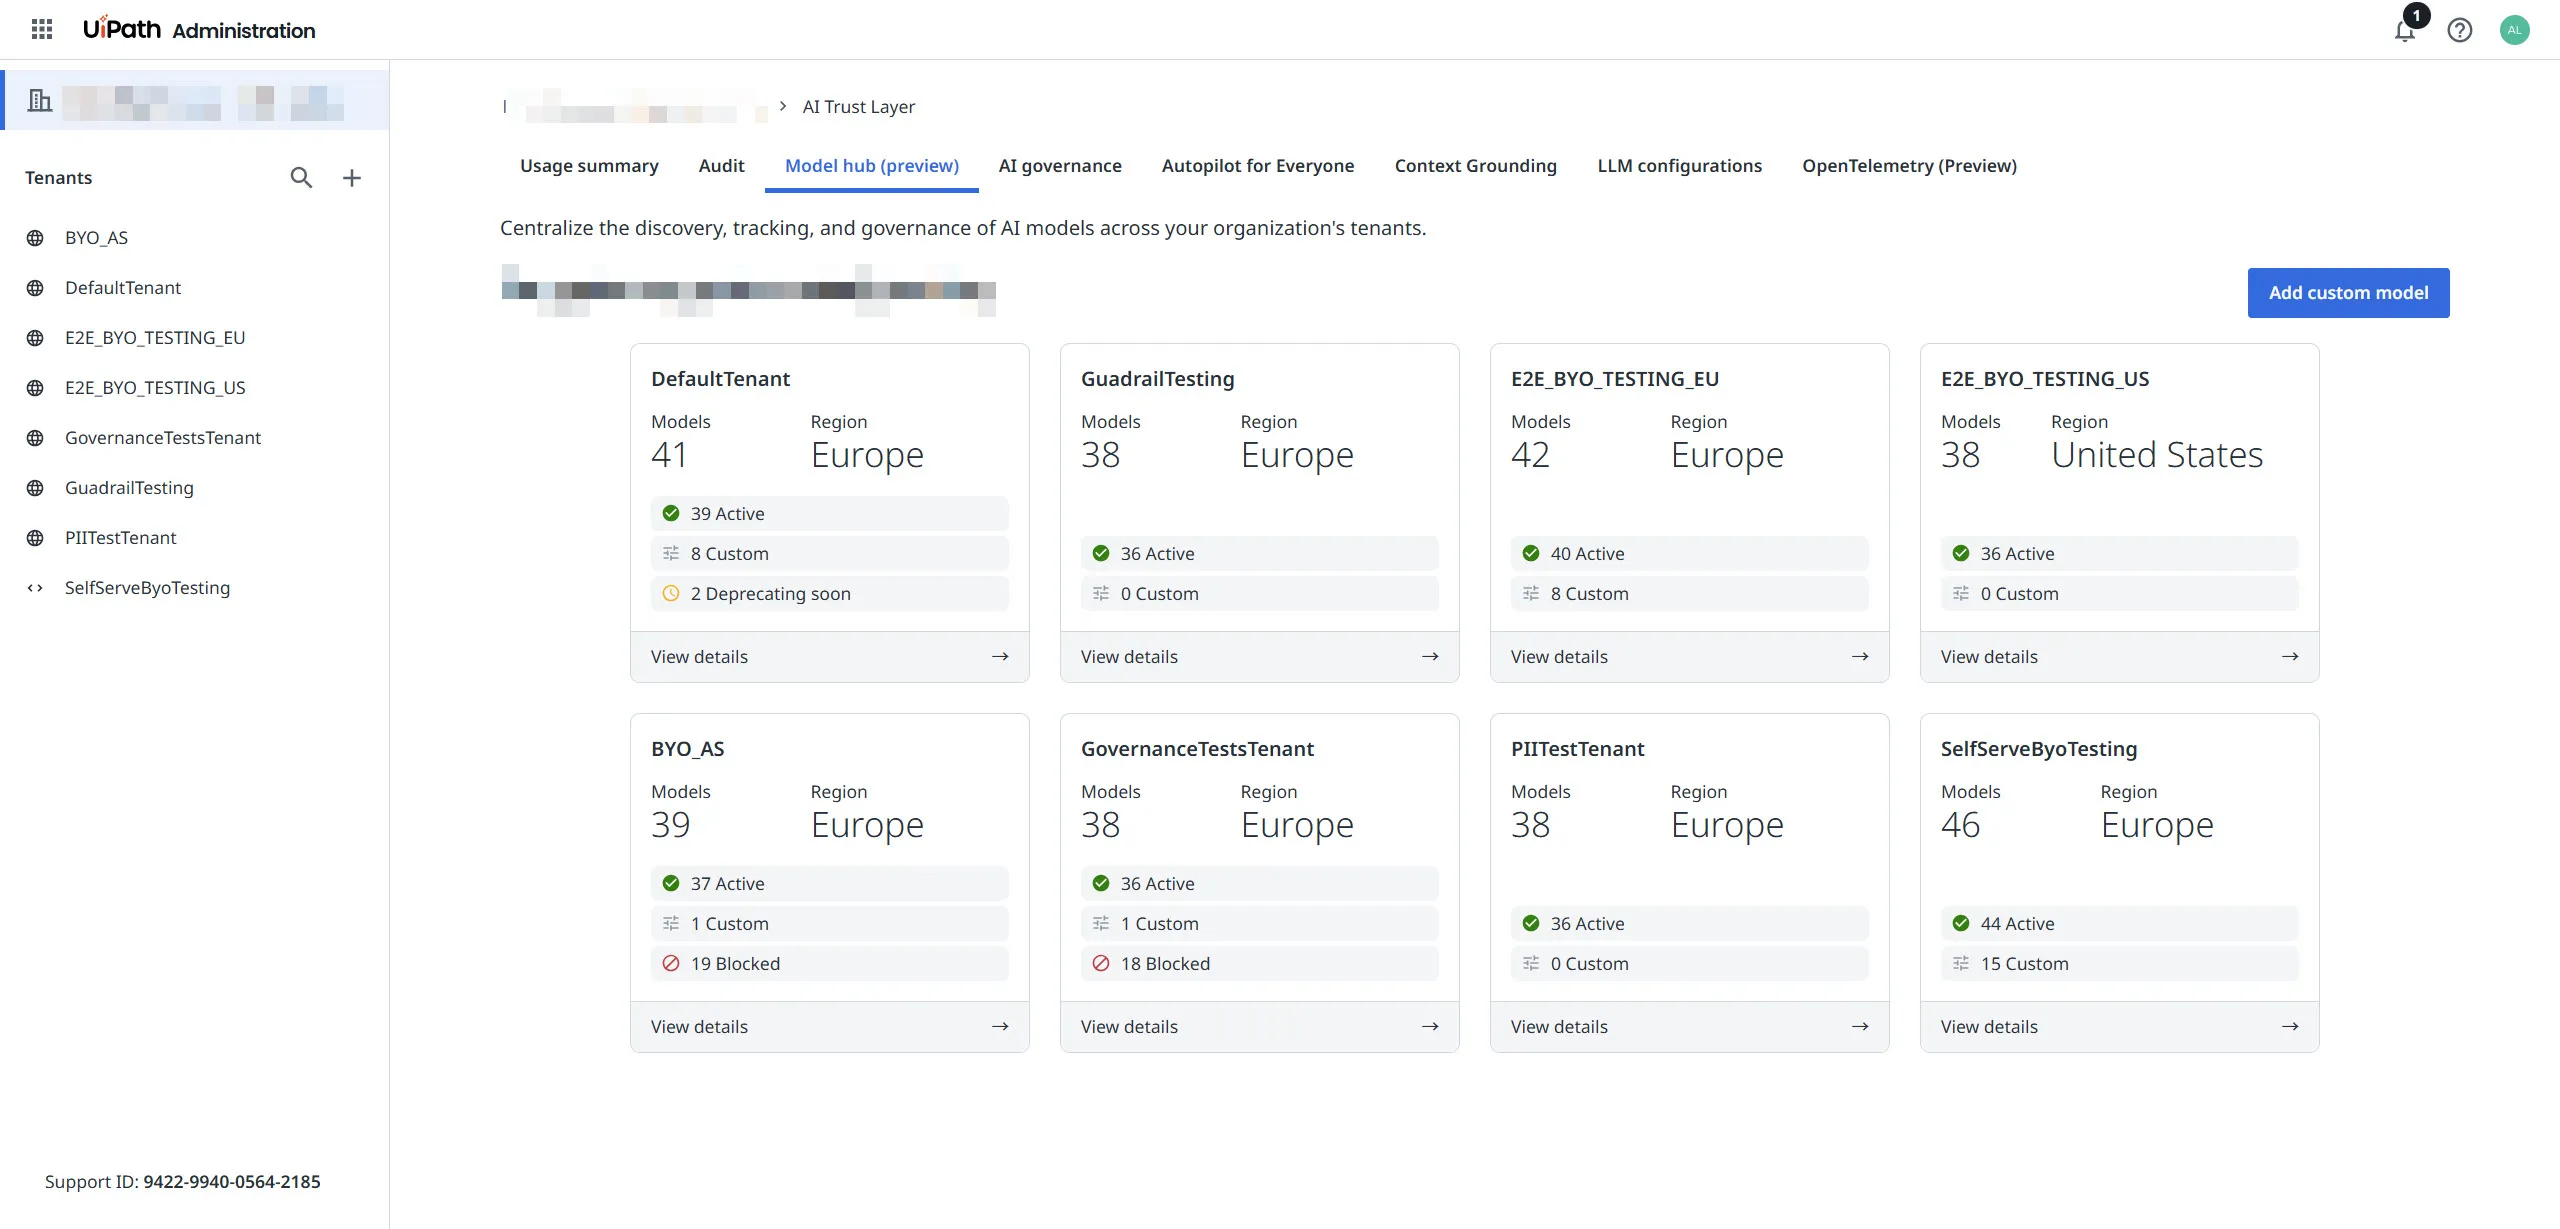
Task: Open the notifications bell
Action: tap(2405, 30)
